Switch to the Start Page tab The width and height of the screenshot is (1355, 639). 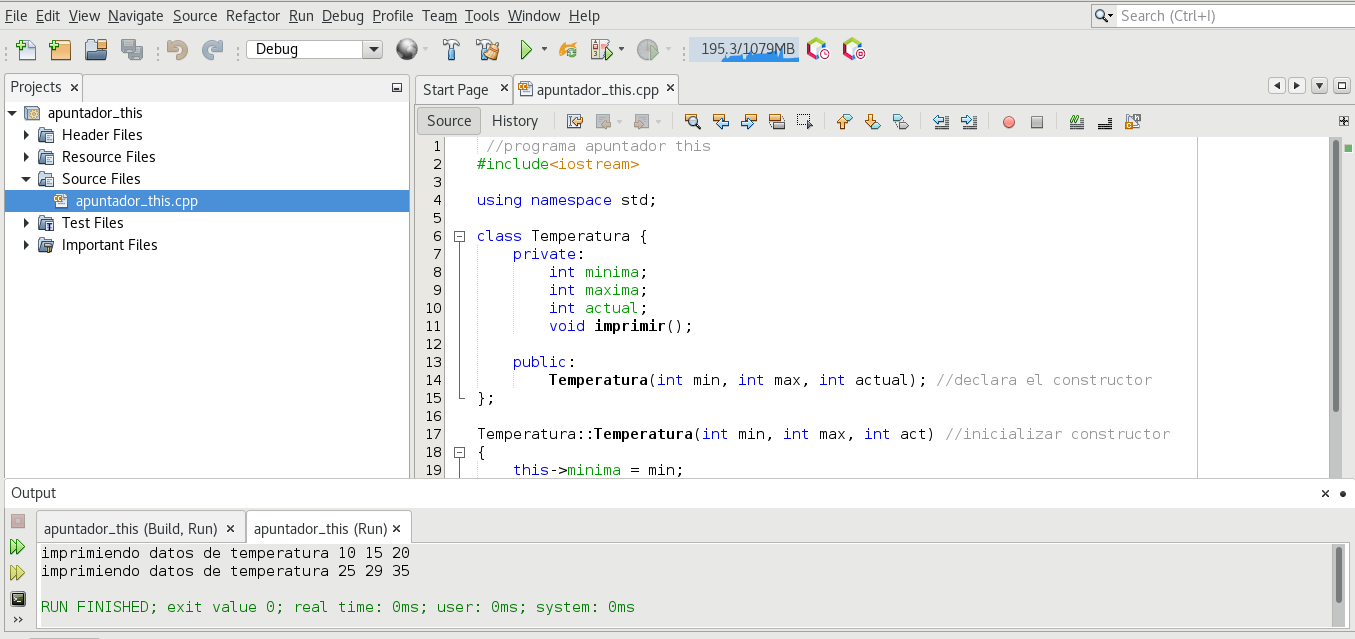click(x=455, y=89)
